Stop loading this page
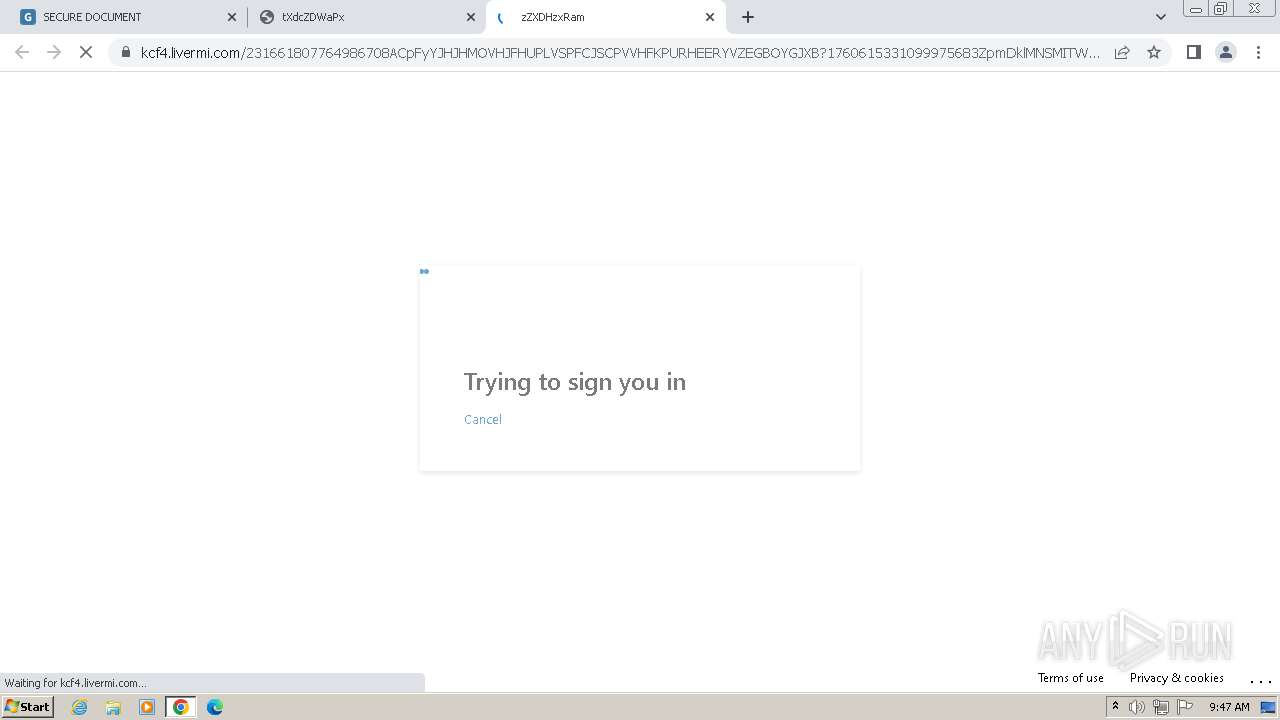The width and height of the screenshot is (1280, 720). click(86, 52)
